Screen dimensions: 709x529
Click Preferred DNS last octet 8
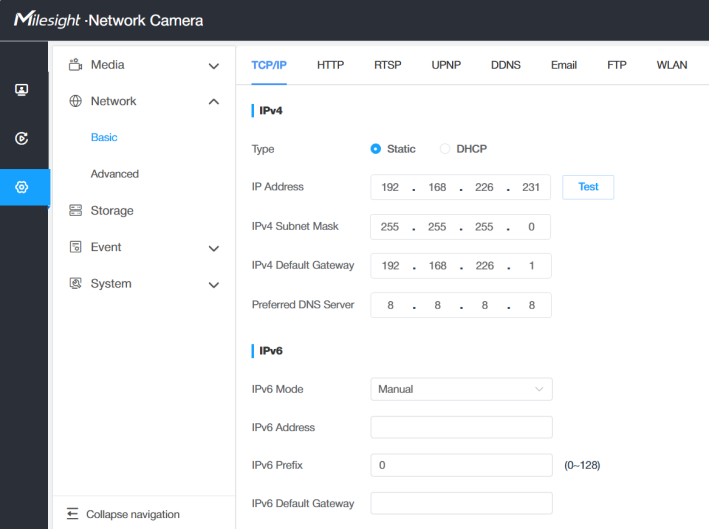532,305
